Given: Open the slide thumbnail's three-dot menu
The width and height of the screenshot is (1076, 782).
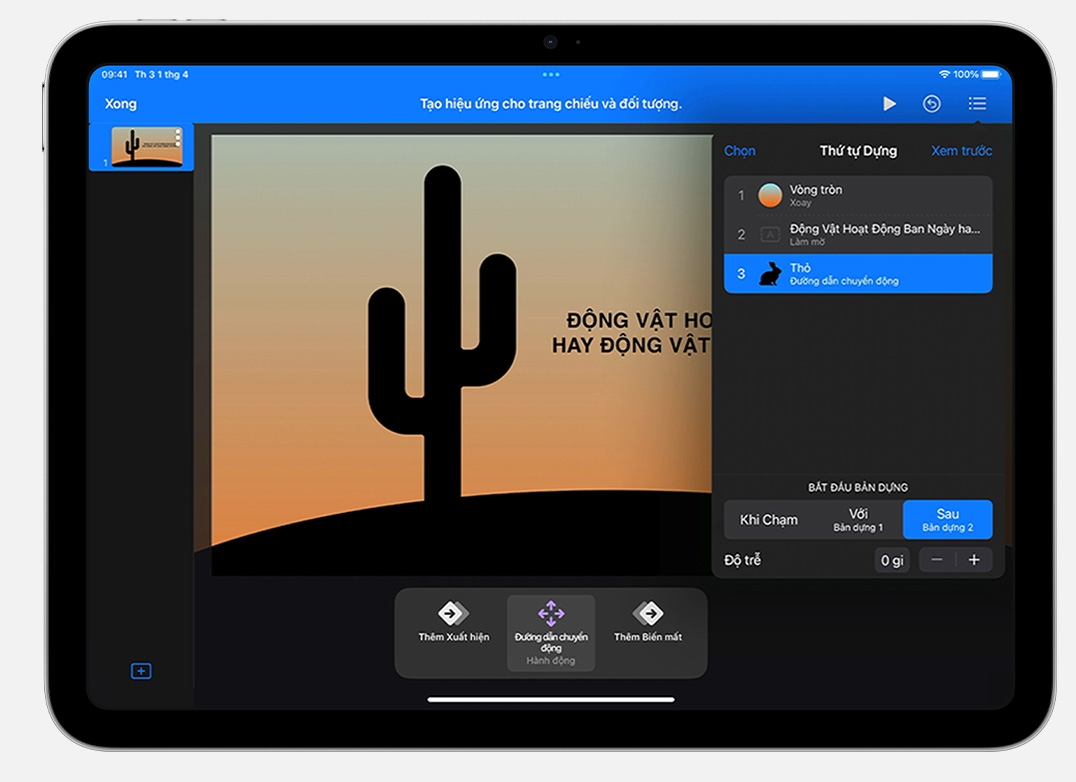Looking at the screenshot, I should [178, 137].
